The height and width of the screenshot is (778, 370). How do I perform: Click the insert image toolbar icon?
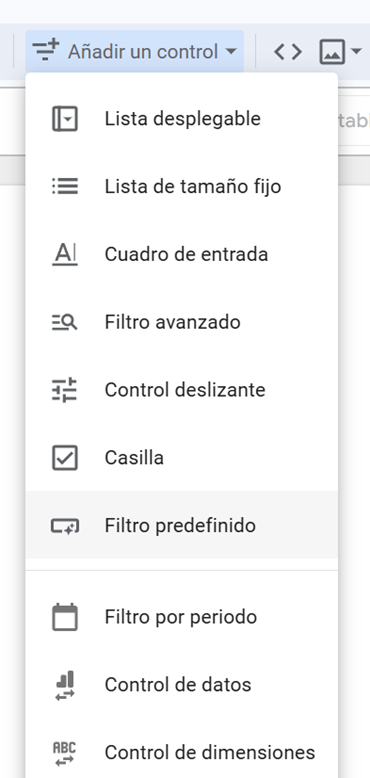click(x=332, y=52)
